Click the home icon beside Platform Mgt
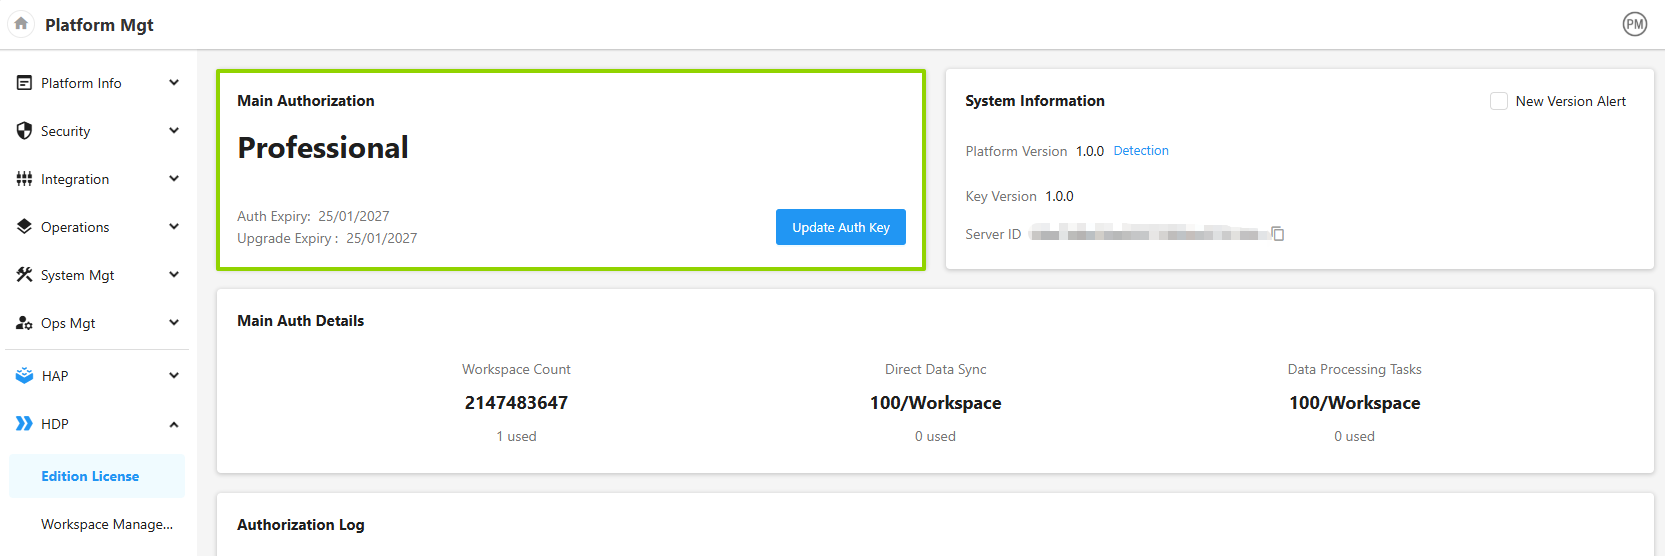The height and width of the screenshot is (556, 1665). click(21, 24)
